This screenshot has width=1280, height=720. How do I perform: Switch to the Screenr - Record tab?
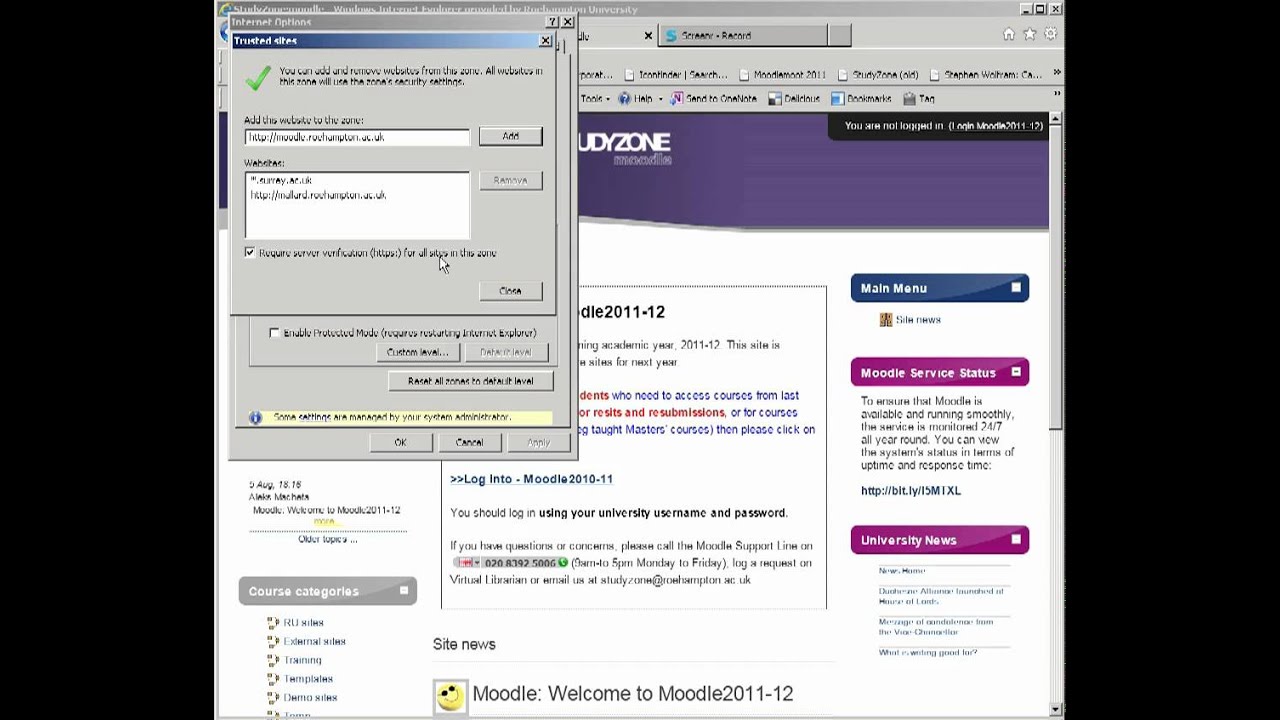click(744, 35)
